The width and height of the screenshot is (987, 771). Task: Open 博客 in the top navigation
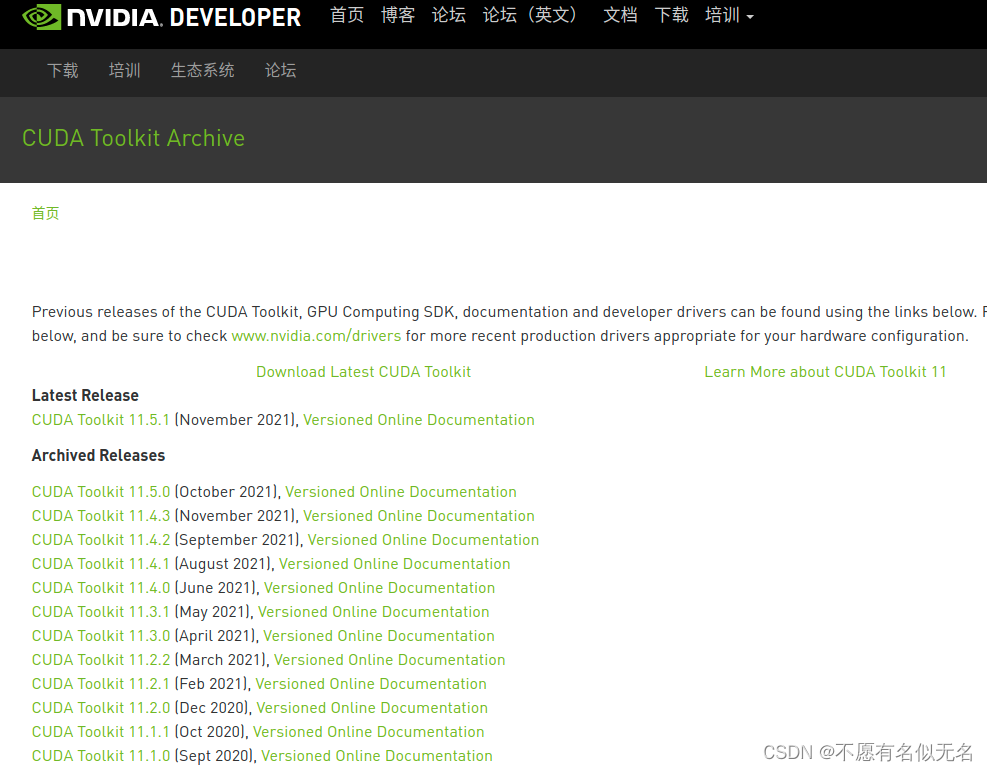[x=398, y=15]
